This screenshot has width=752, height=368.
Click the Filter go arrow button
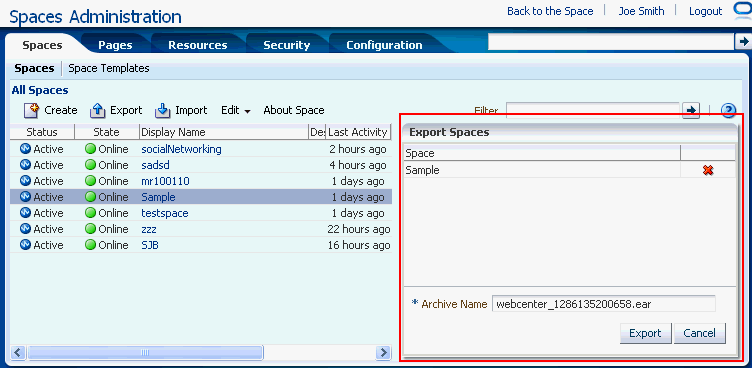(691, 110)
